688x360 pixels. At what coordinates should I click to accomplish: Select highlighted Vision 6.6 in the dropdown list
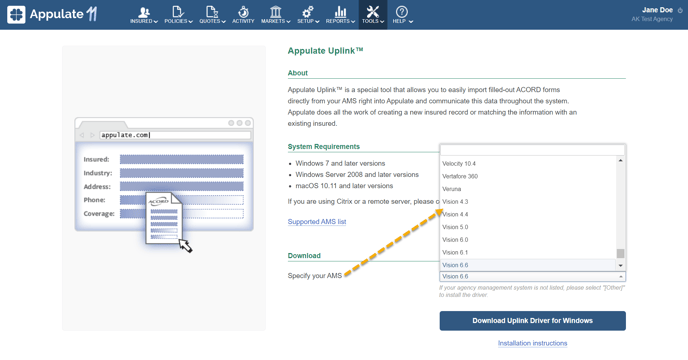tap(528, 265)
